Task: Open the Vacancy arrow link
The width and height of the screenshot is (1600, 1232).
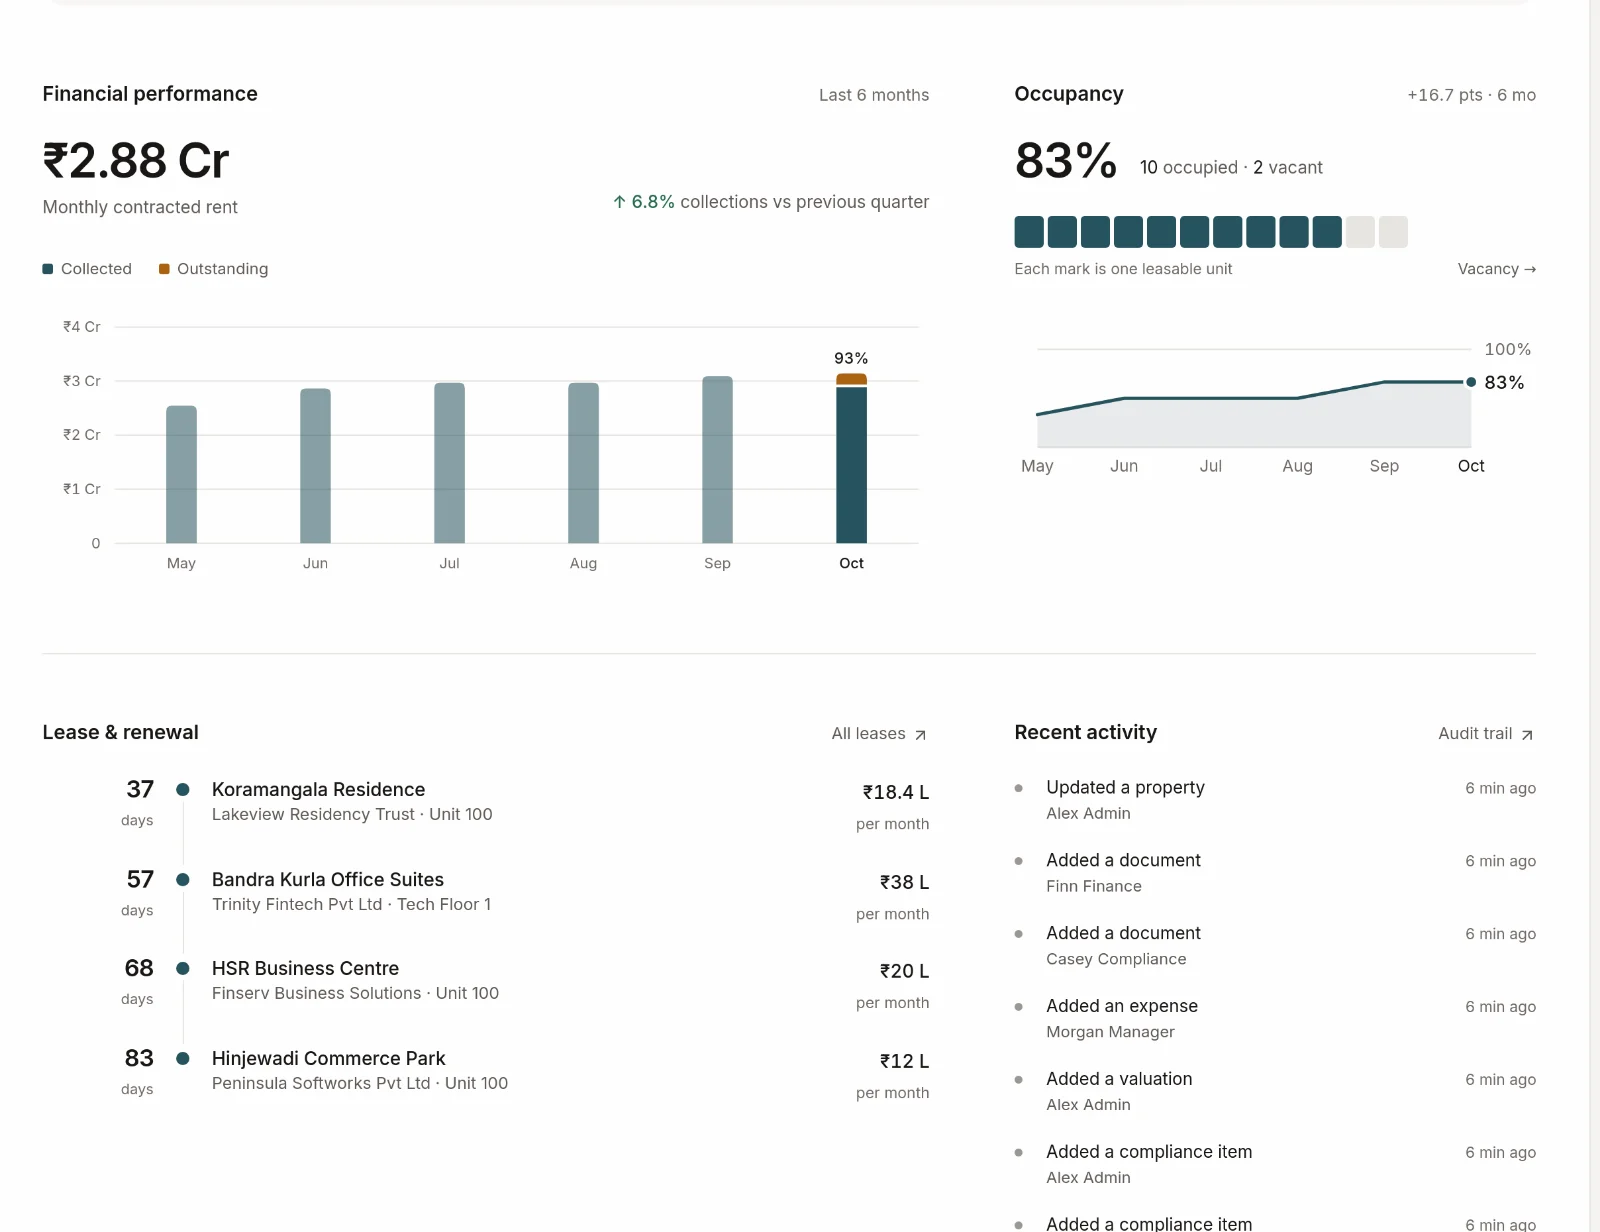Action: (1496, 269)
